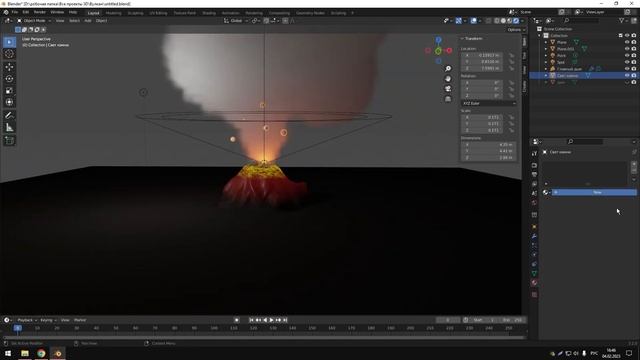640x360 pixels.
Task: Select the Transform tool
Action: 9,102
